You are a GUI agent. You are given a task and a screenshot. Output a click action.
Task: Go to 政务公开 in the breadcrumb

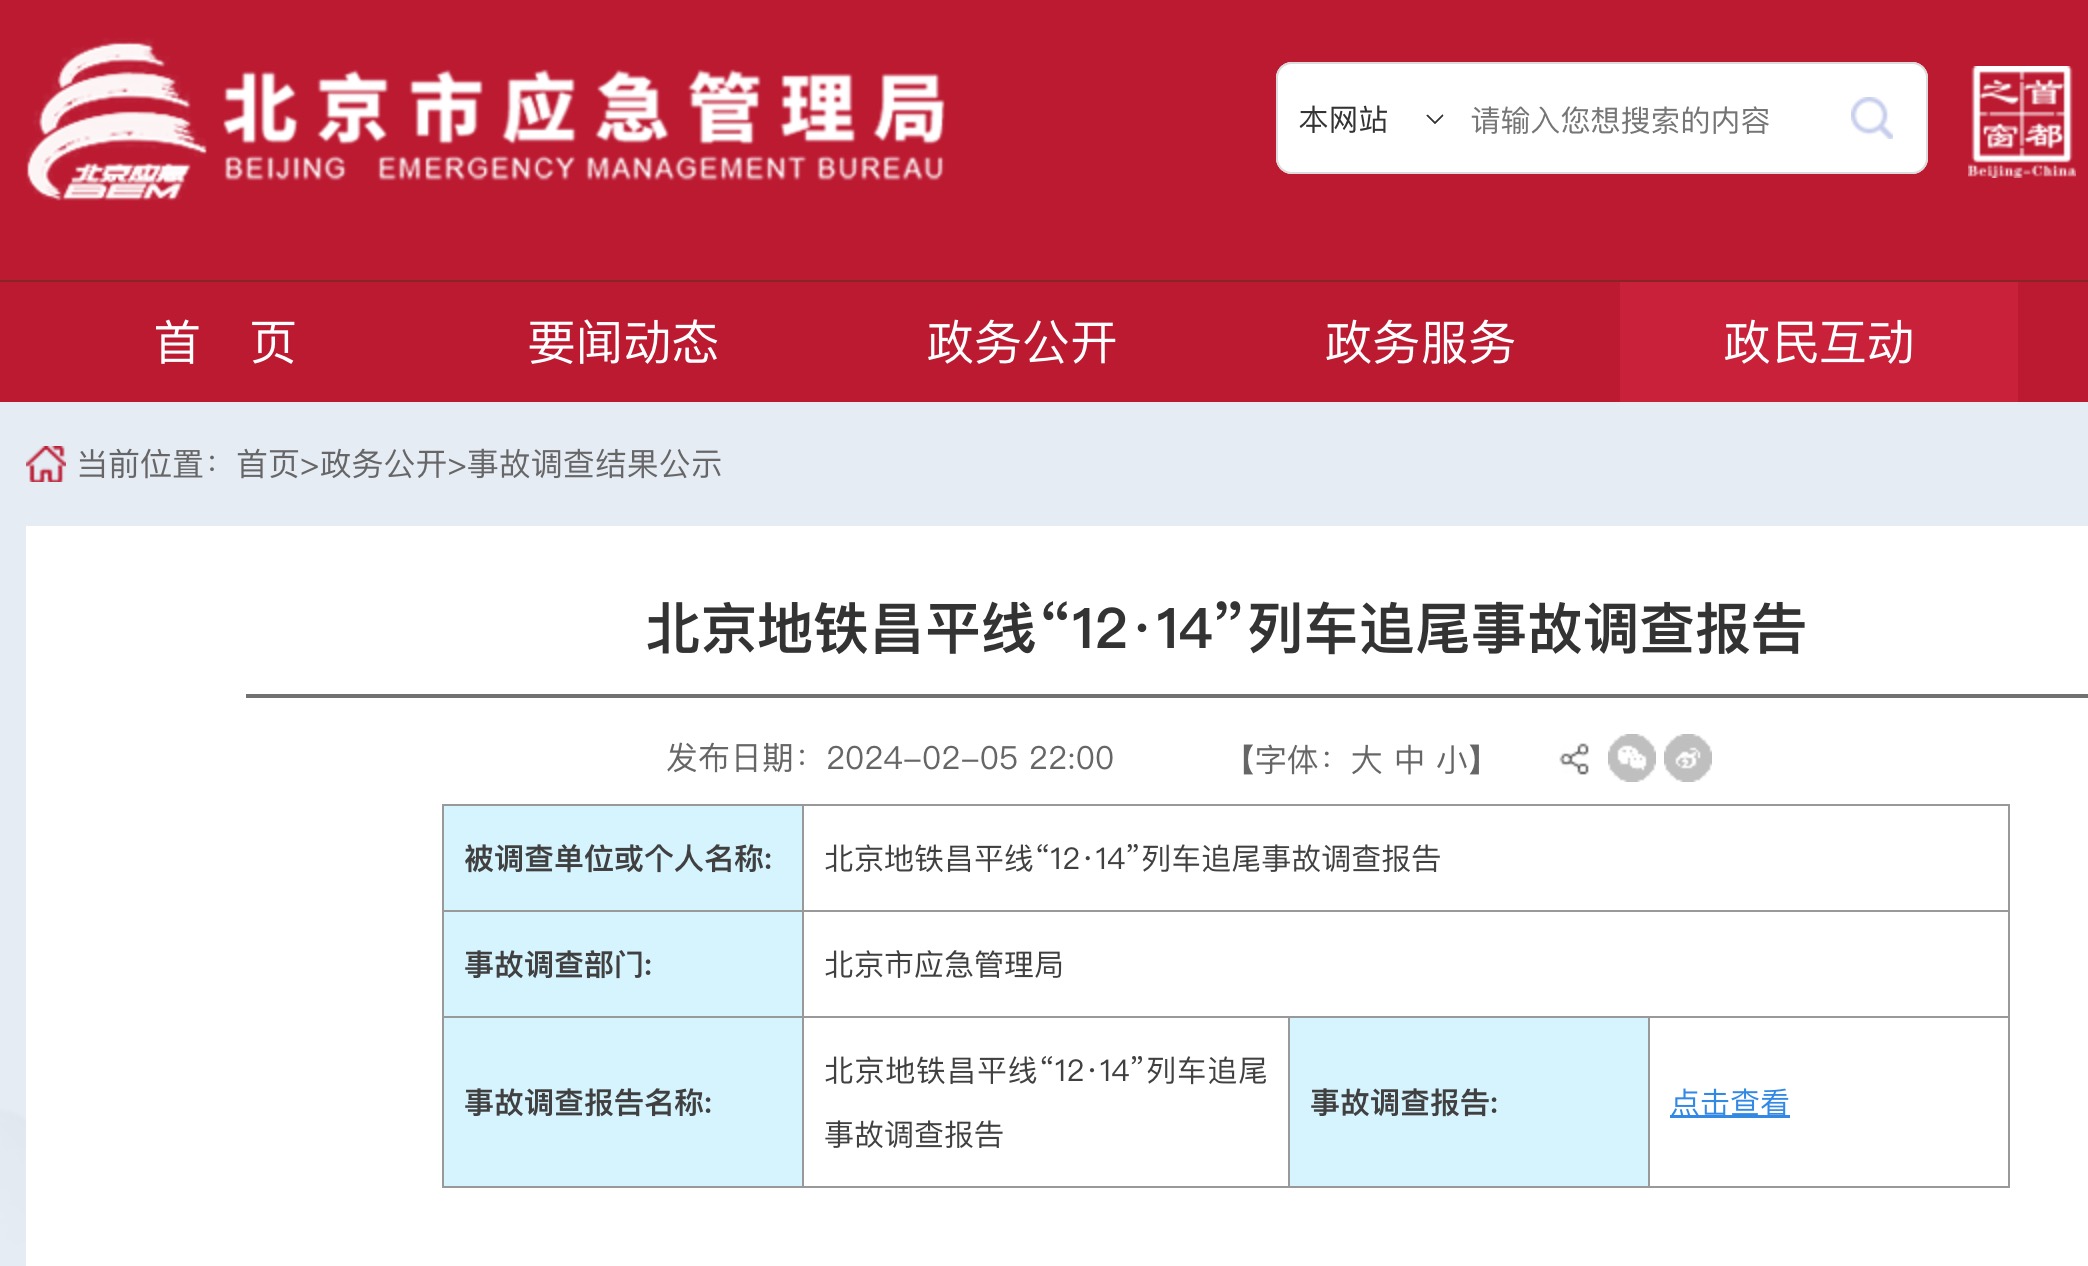(x=383, y=464)
